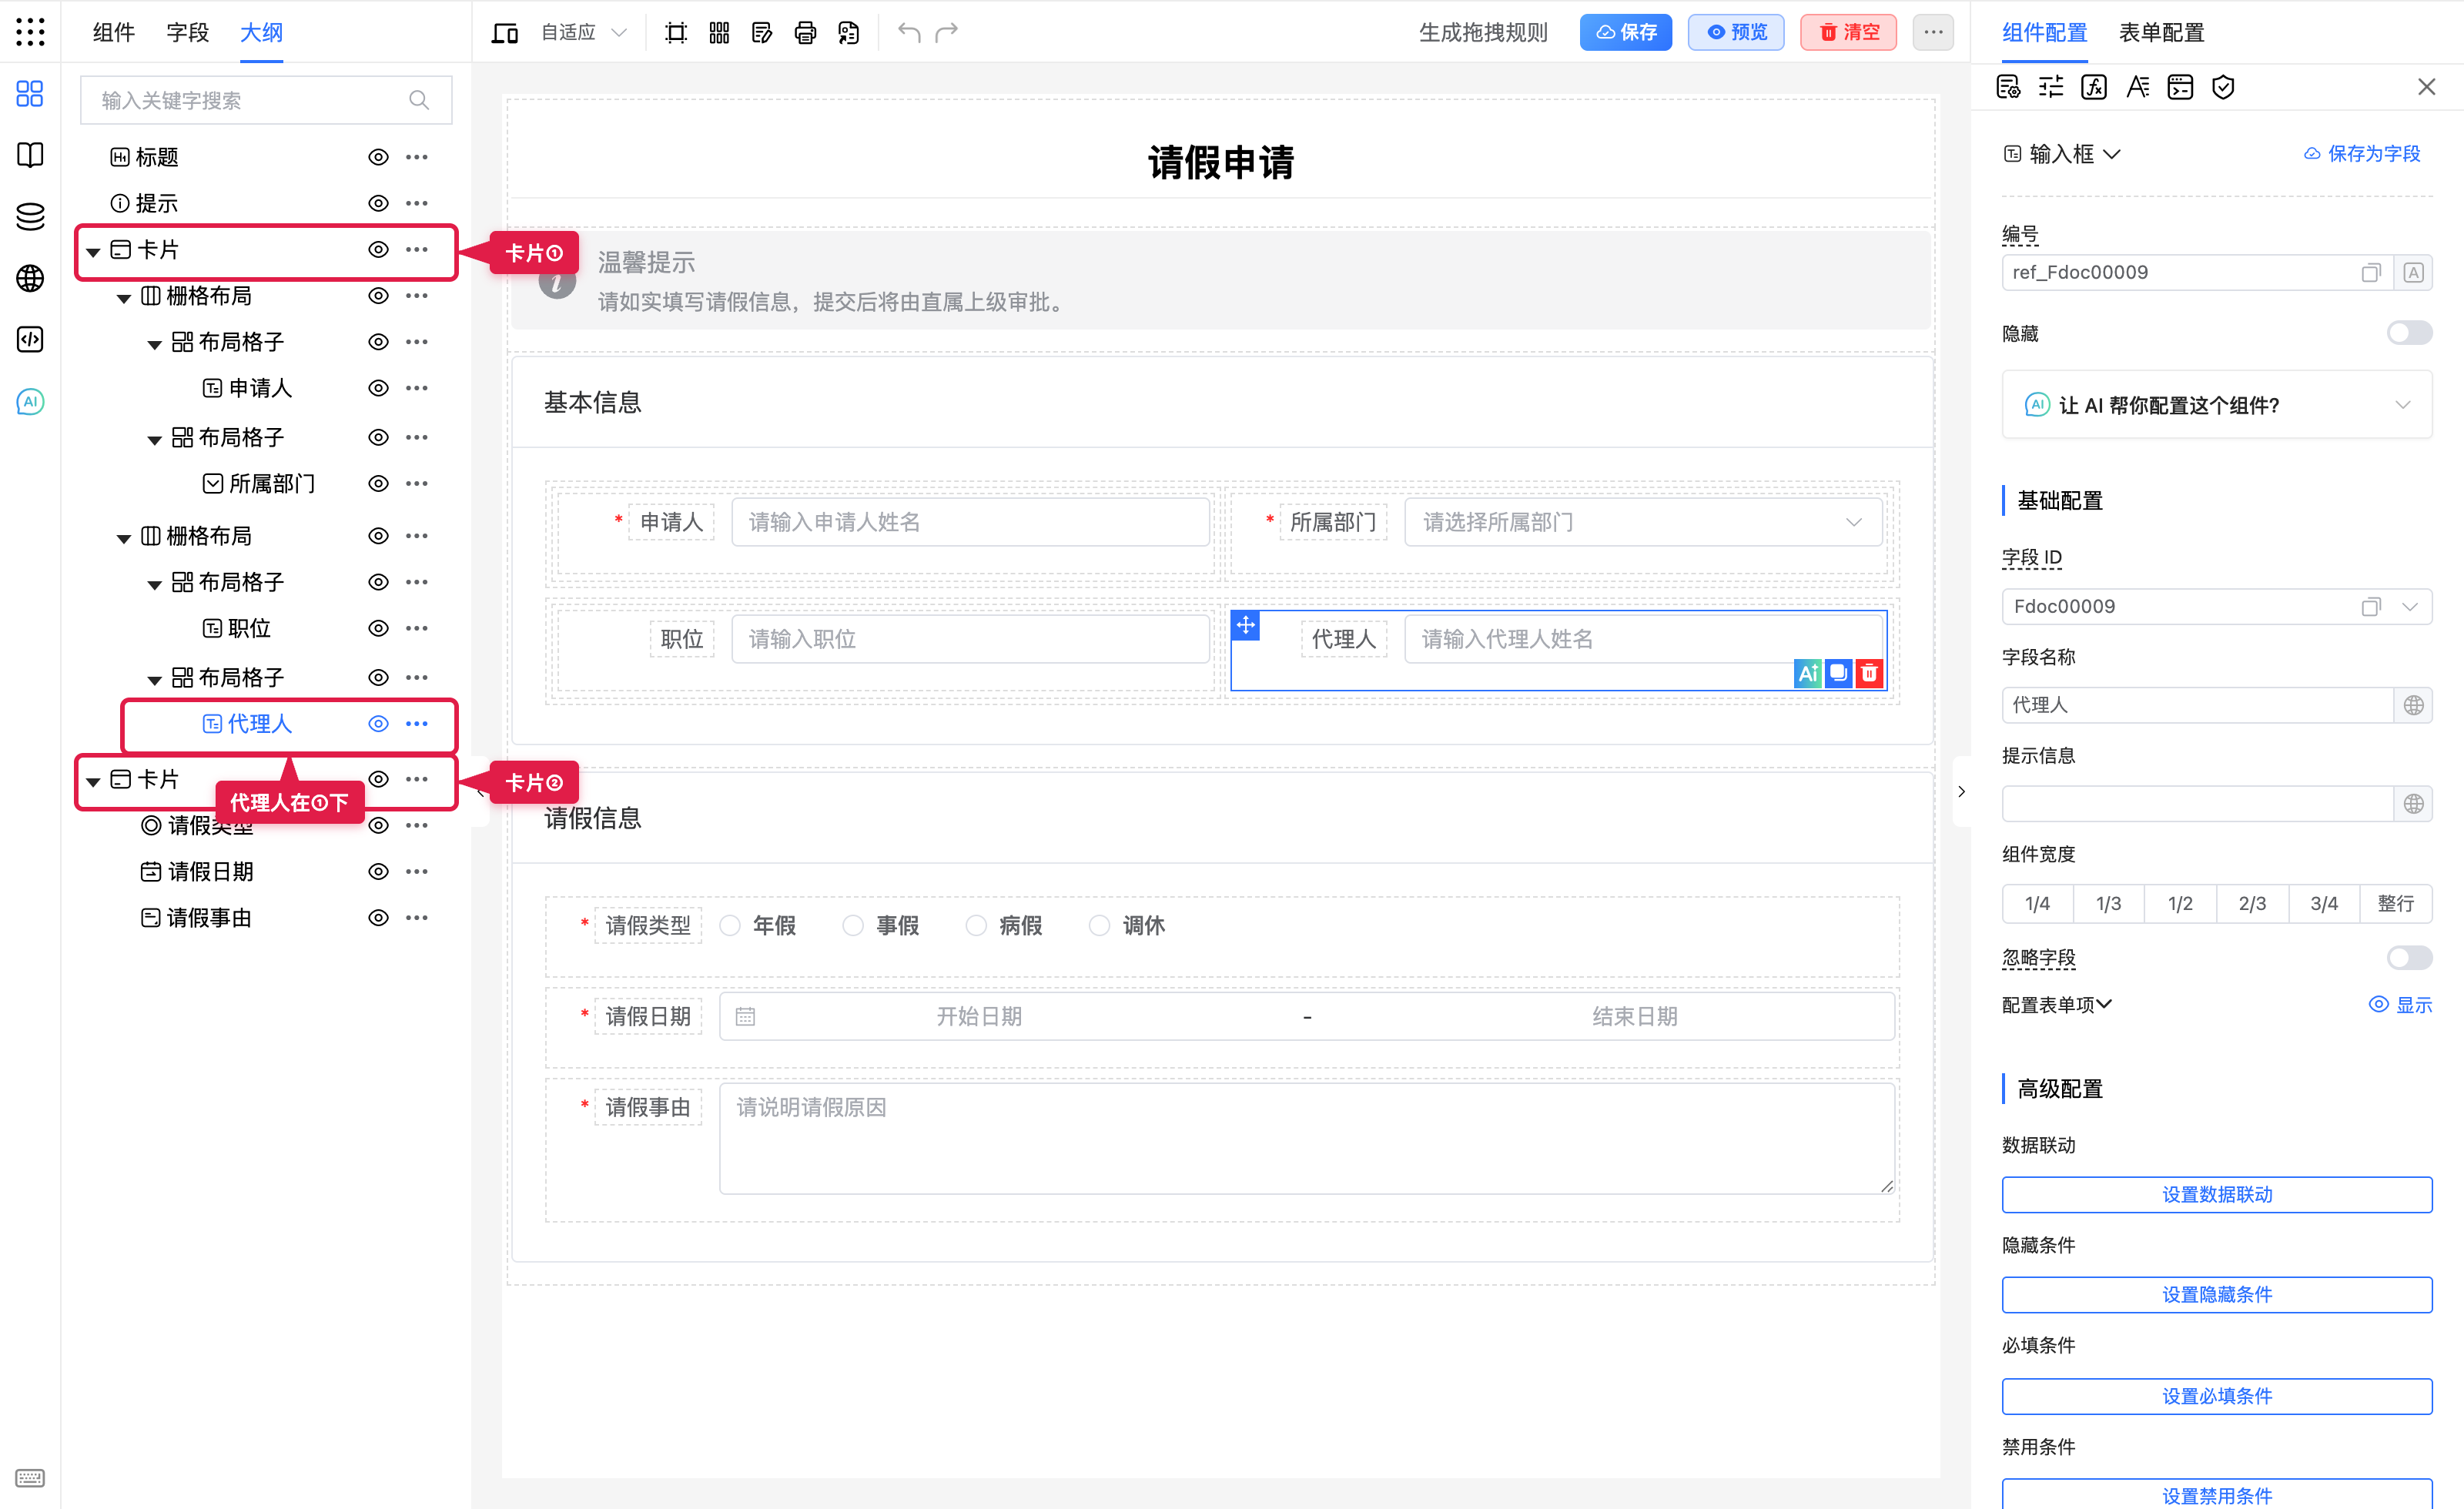Screen dimensions: 2464x1509
Task: Toggle the 隐藏 switch
Action: click(x=2409, y=333)
